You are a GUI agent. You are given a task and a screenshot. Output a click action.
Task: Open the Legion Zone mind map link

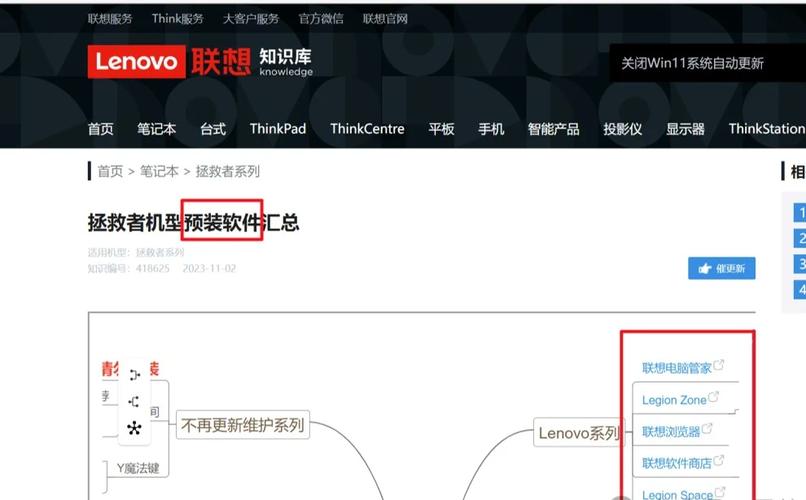click(x=674, y=400)
